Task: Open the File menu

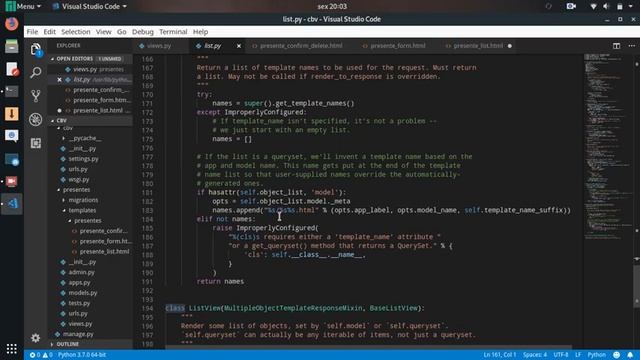Action: (32, 32)
